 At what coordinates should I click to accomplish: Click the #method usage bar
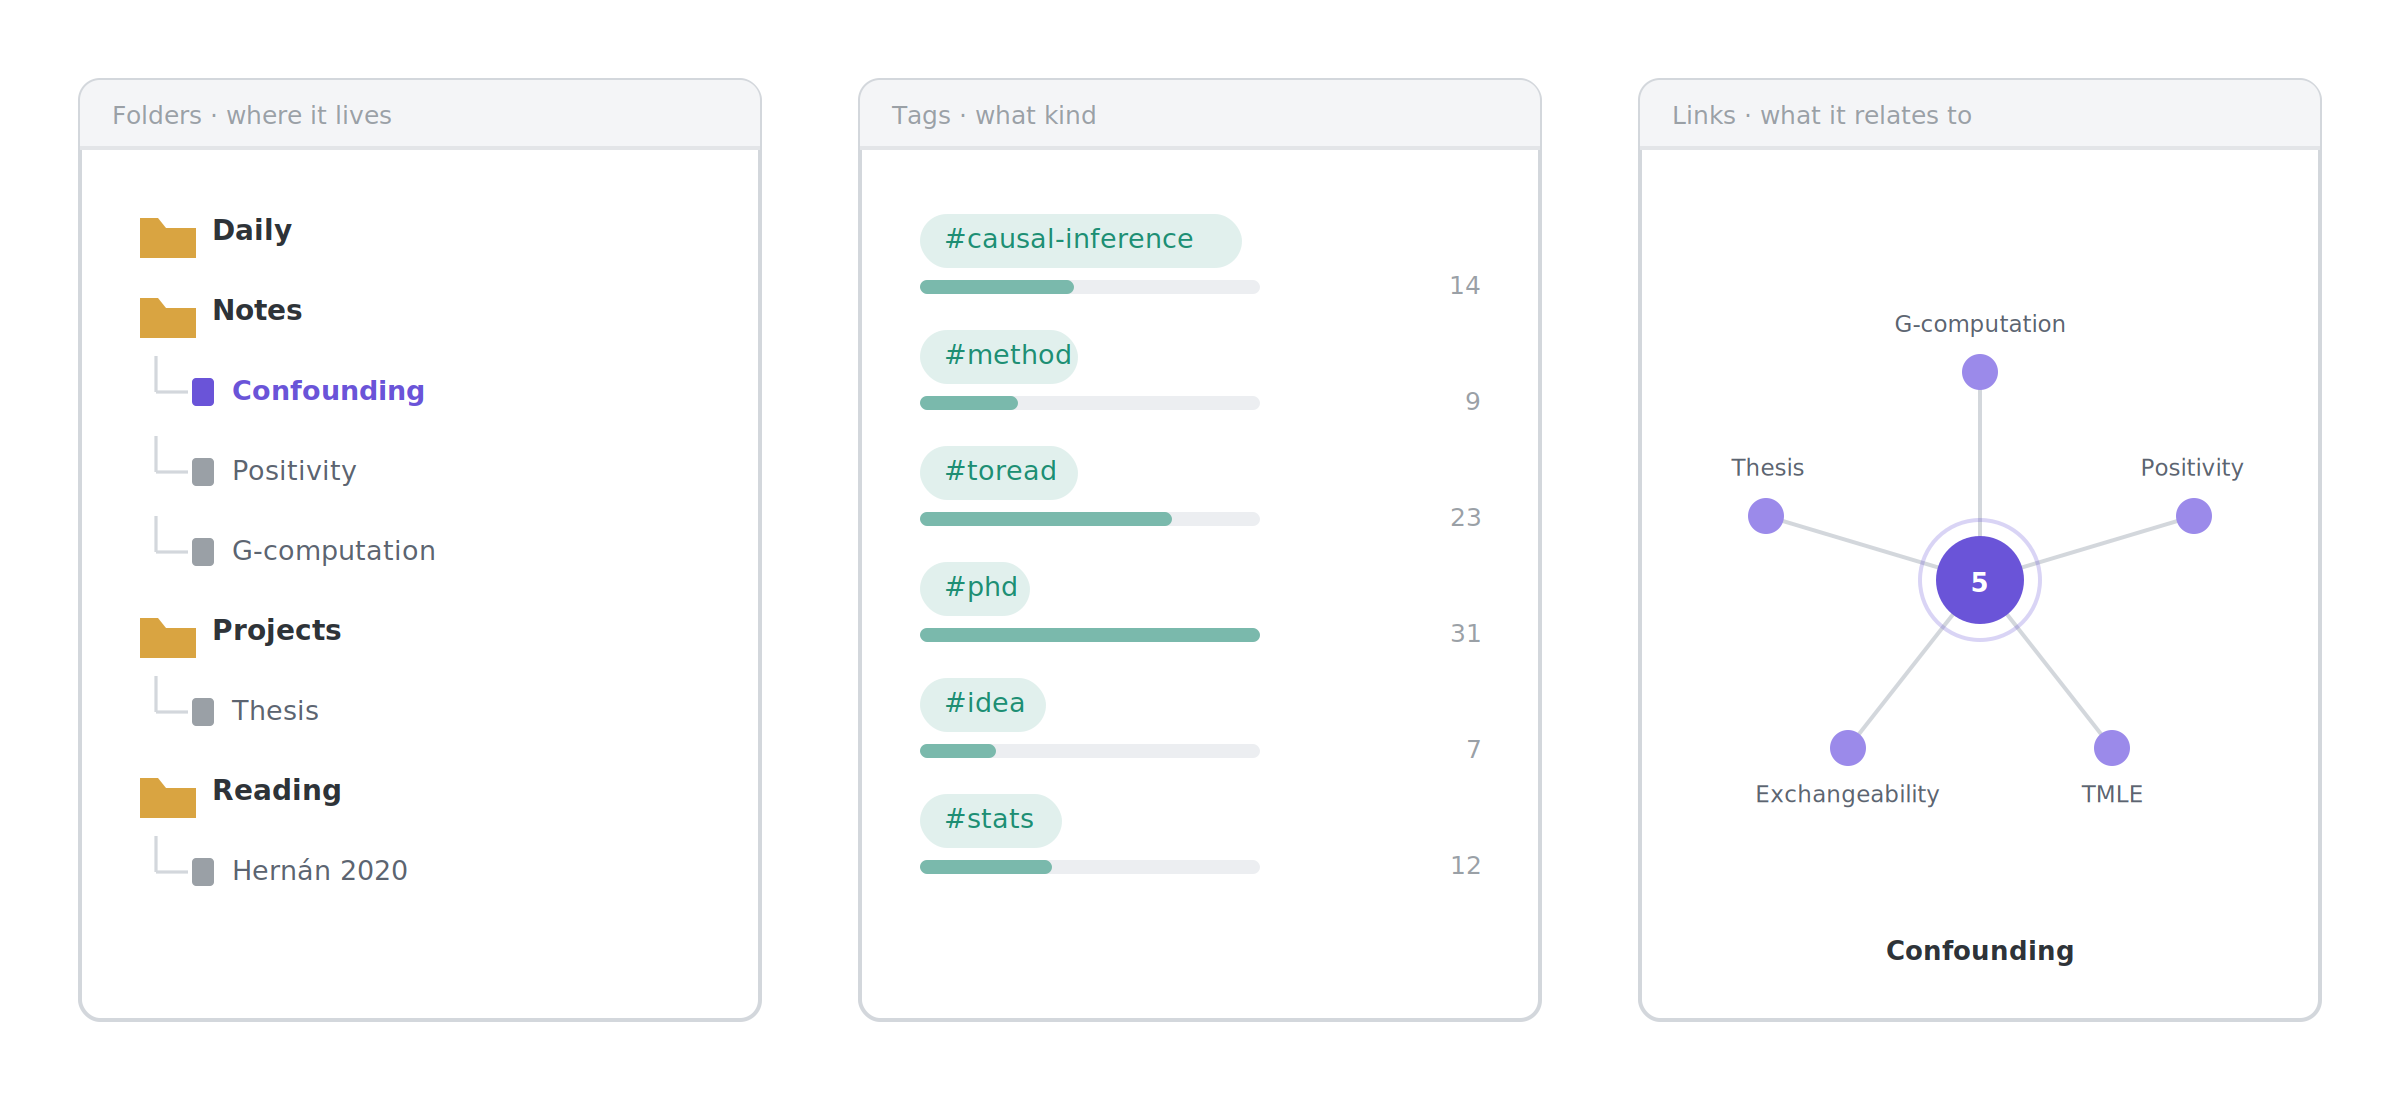click(1090, 403)
